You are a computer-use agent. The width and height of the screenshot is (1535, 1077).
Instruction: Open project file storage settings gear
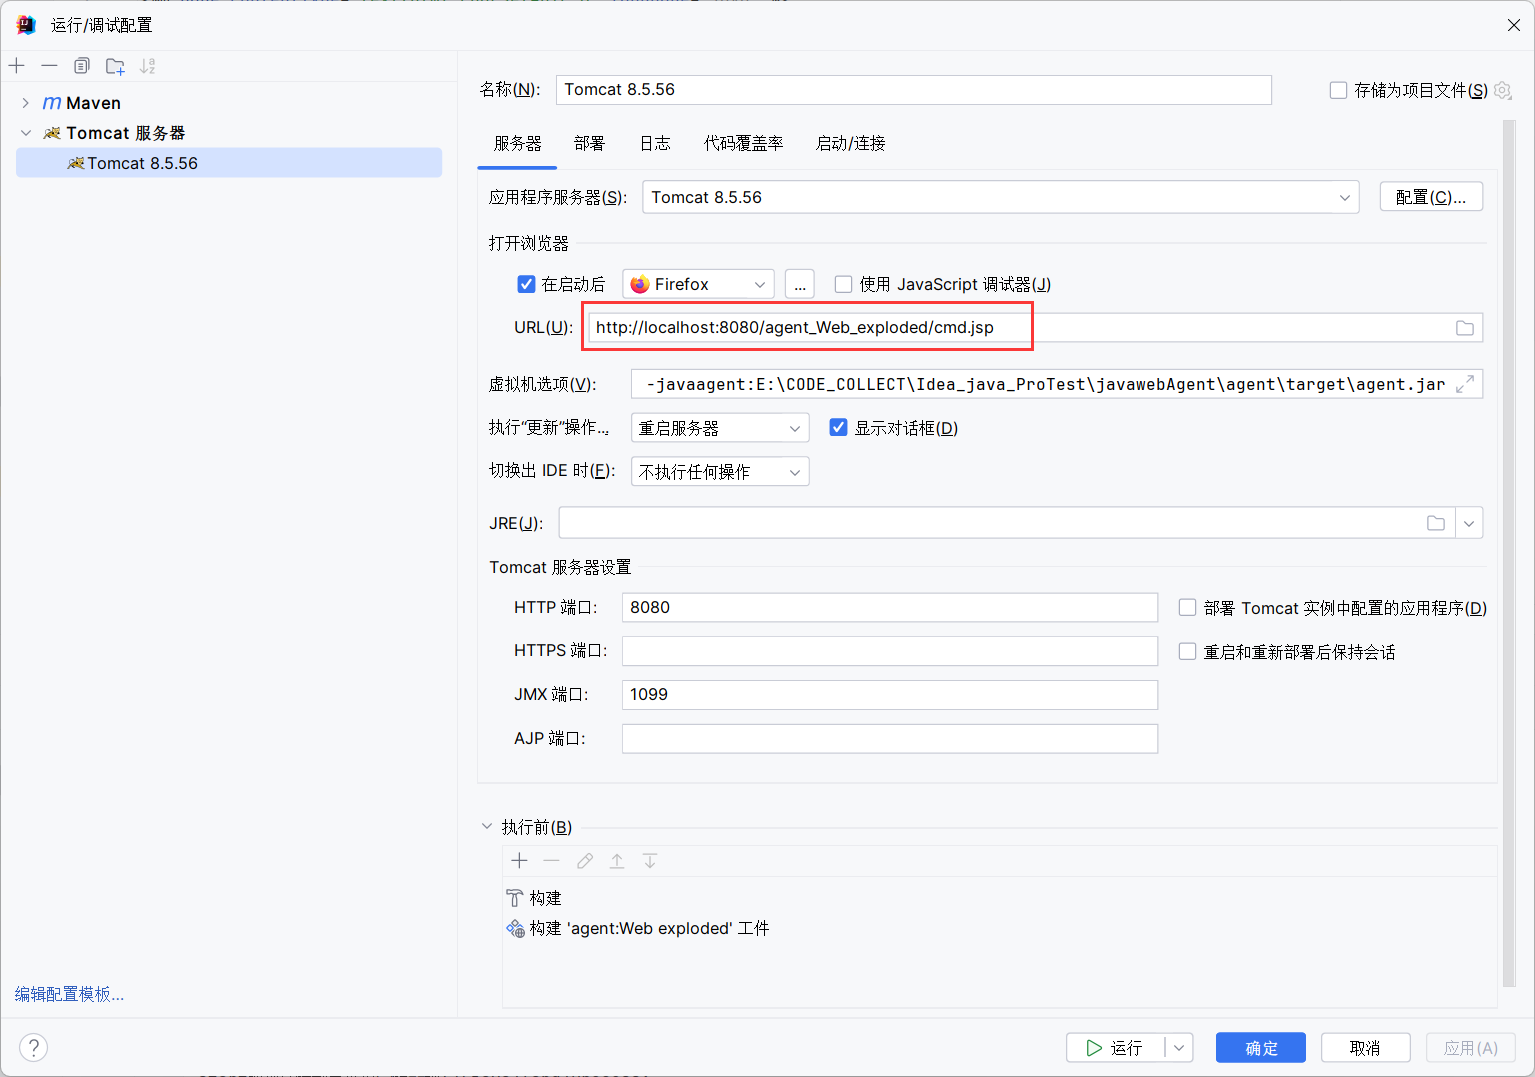coord(1503,90)
